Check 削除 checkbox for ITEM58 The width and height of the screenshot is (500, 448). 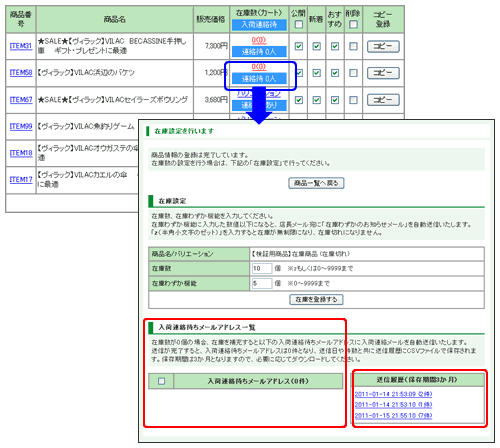353,73
